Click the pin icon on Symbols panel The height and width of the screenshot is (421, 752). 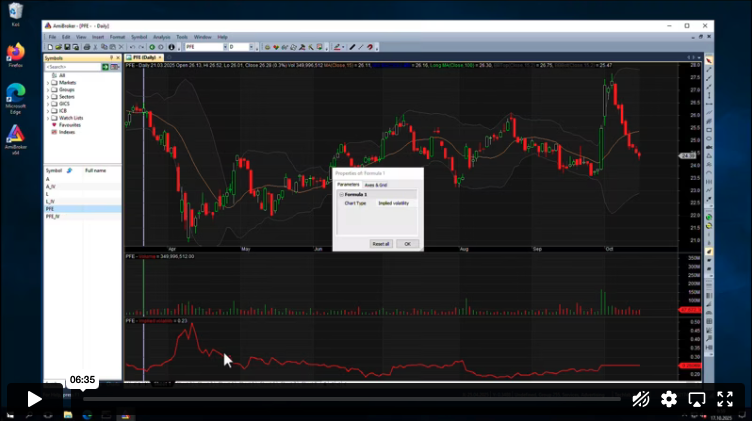(111, 58)
